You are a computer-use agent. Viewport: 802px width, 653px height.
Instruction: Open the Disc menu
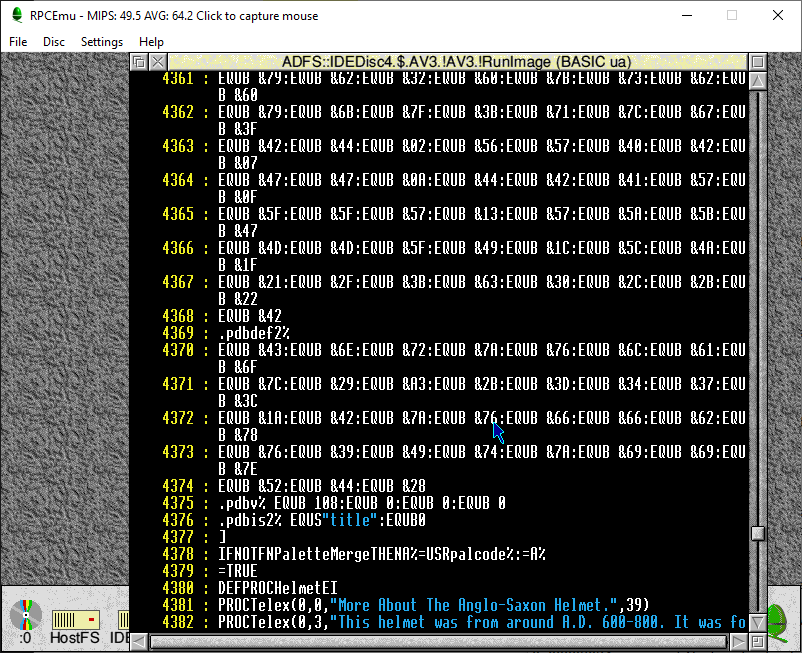point(54,42)
